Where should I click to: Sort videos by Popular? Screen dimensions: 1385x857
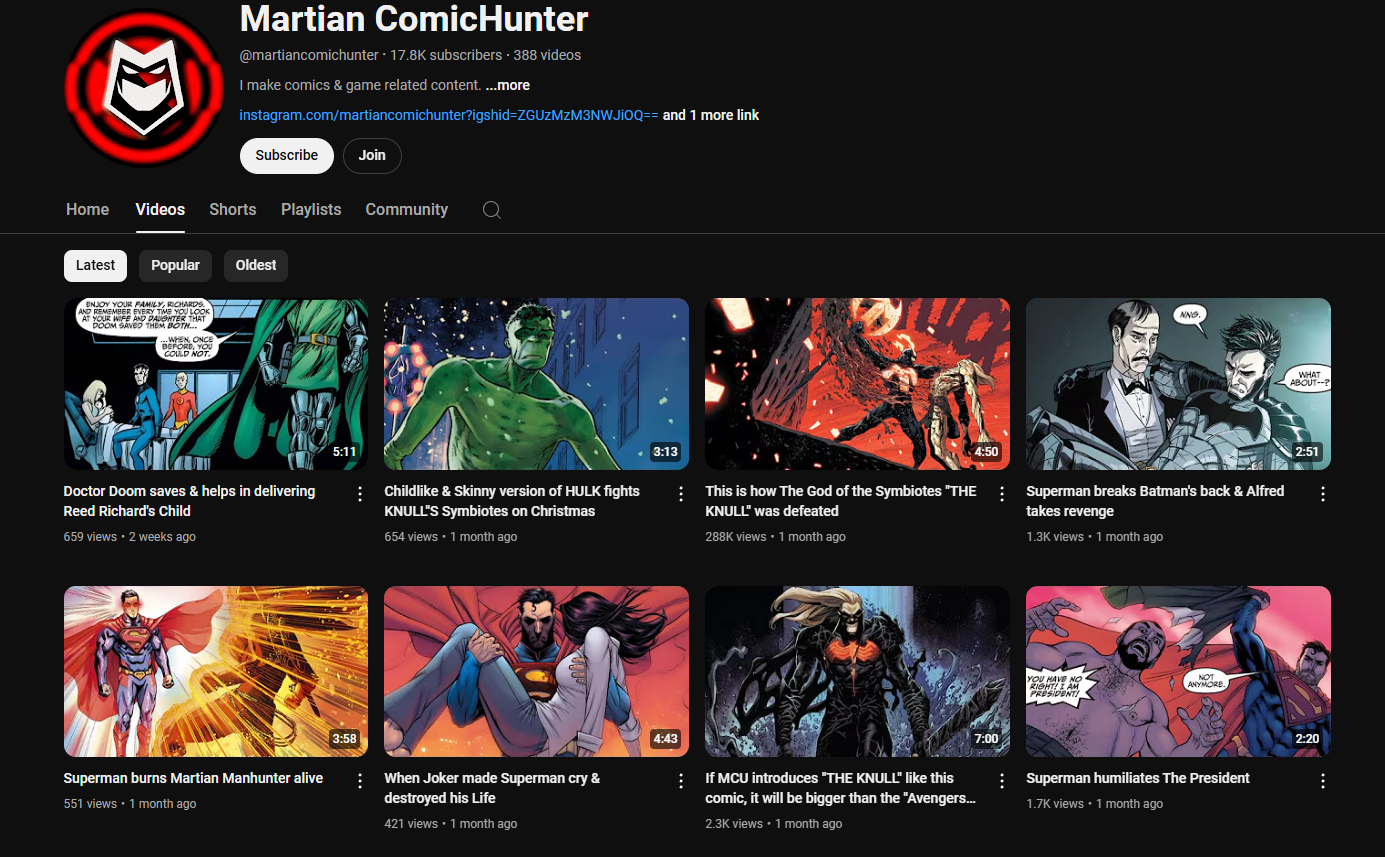pyautogui.click(x=175, y=265)
